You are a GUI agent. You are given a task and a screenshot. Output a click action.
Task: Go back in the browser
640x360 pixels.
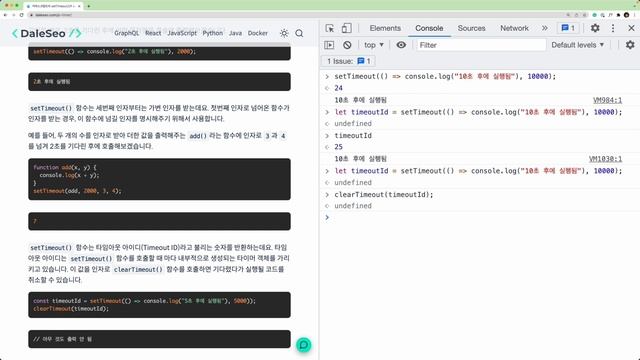coord(5,15)
